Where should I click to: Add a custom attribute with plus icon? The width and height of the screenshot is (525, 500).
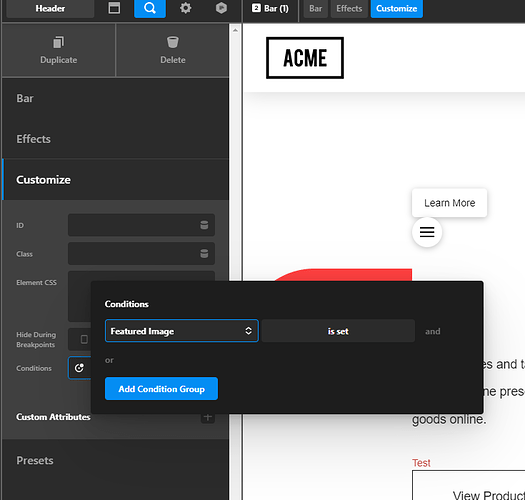208,417
